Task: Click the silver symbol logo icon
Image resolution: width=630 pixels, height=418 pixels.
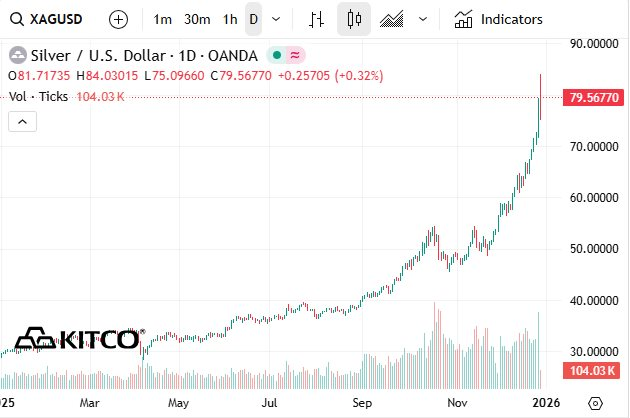Action: [x=18, y=55]
